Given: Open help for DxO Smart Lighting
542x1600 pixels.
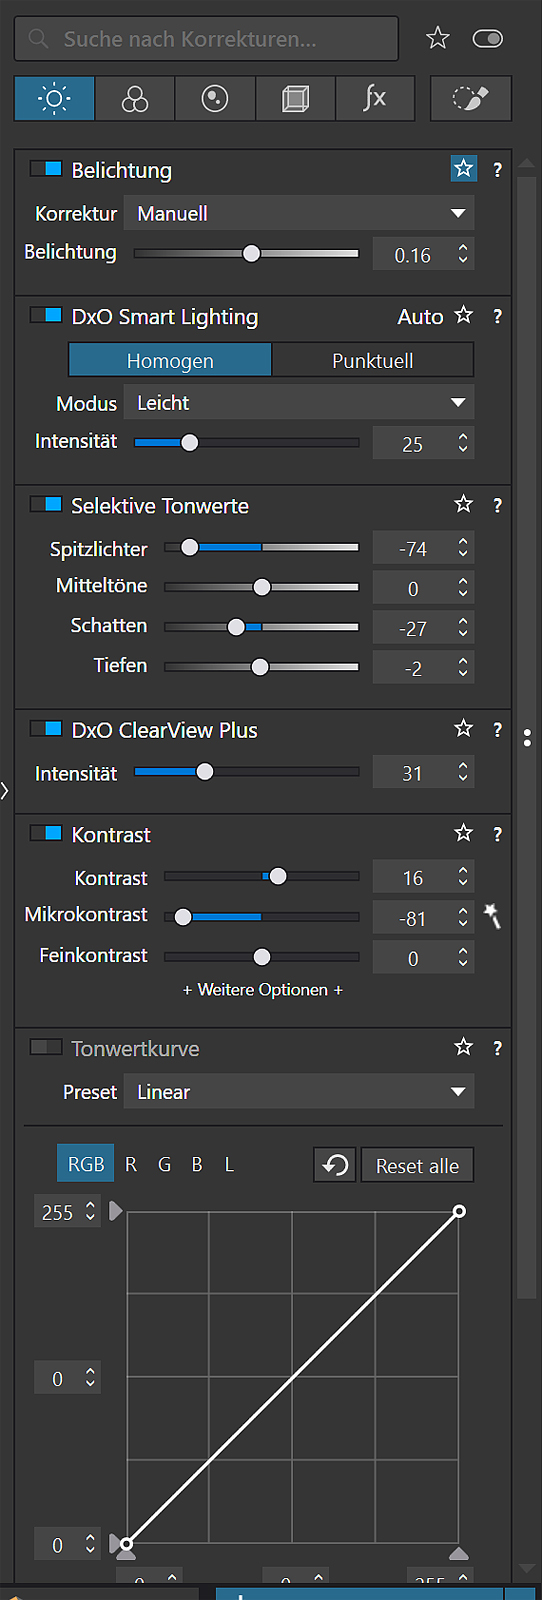Looking at the screenshot, I should (x=497, y=316).
